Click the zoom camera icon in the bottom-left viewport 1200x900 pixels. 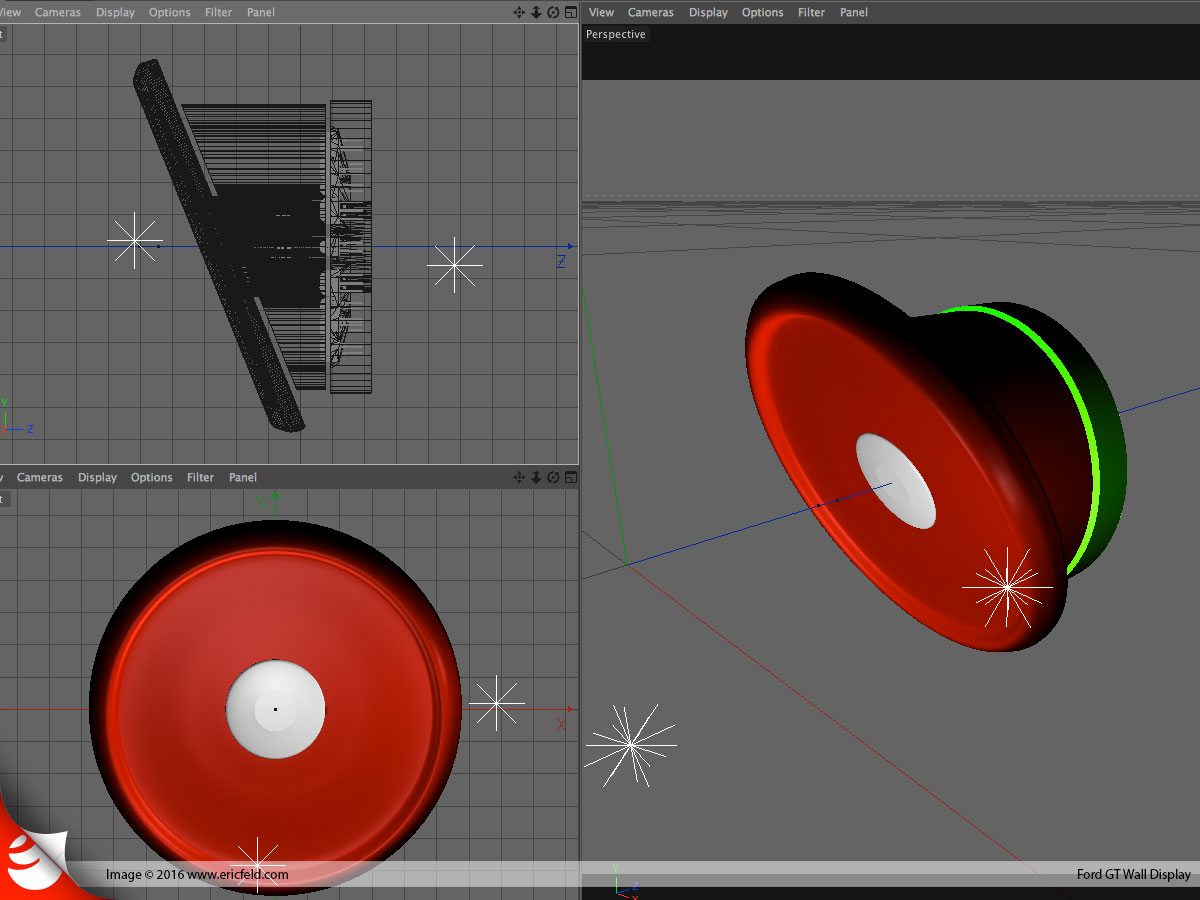pyautogui.click(x=536, y=477)
